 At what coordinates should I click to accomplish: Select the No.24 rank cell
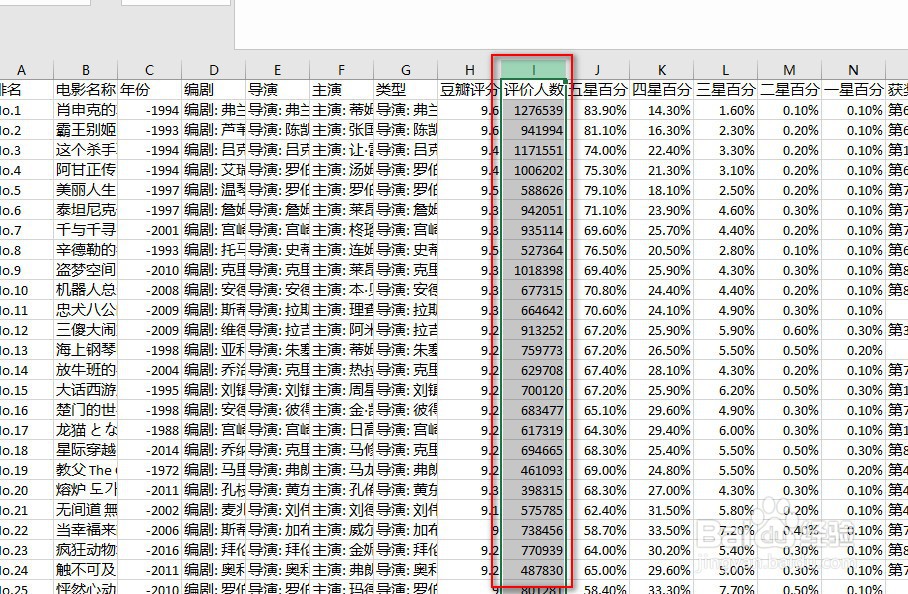tap(27, 570)
